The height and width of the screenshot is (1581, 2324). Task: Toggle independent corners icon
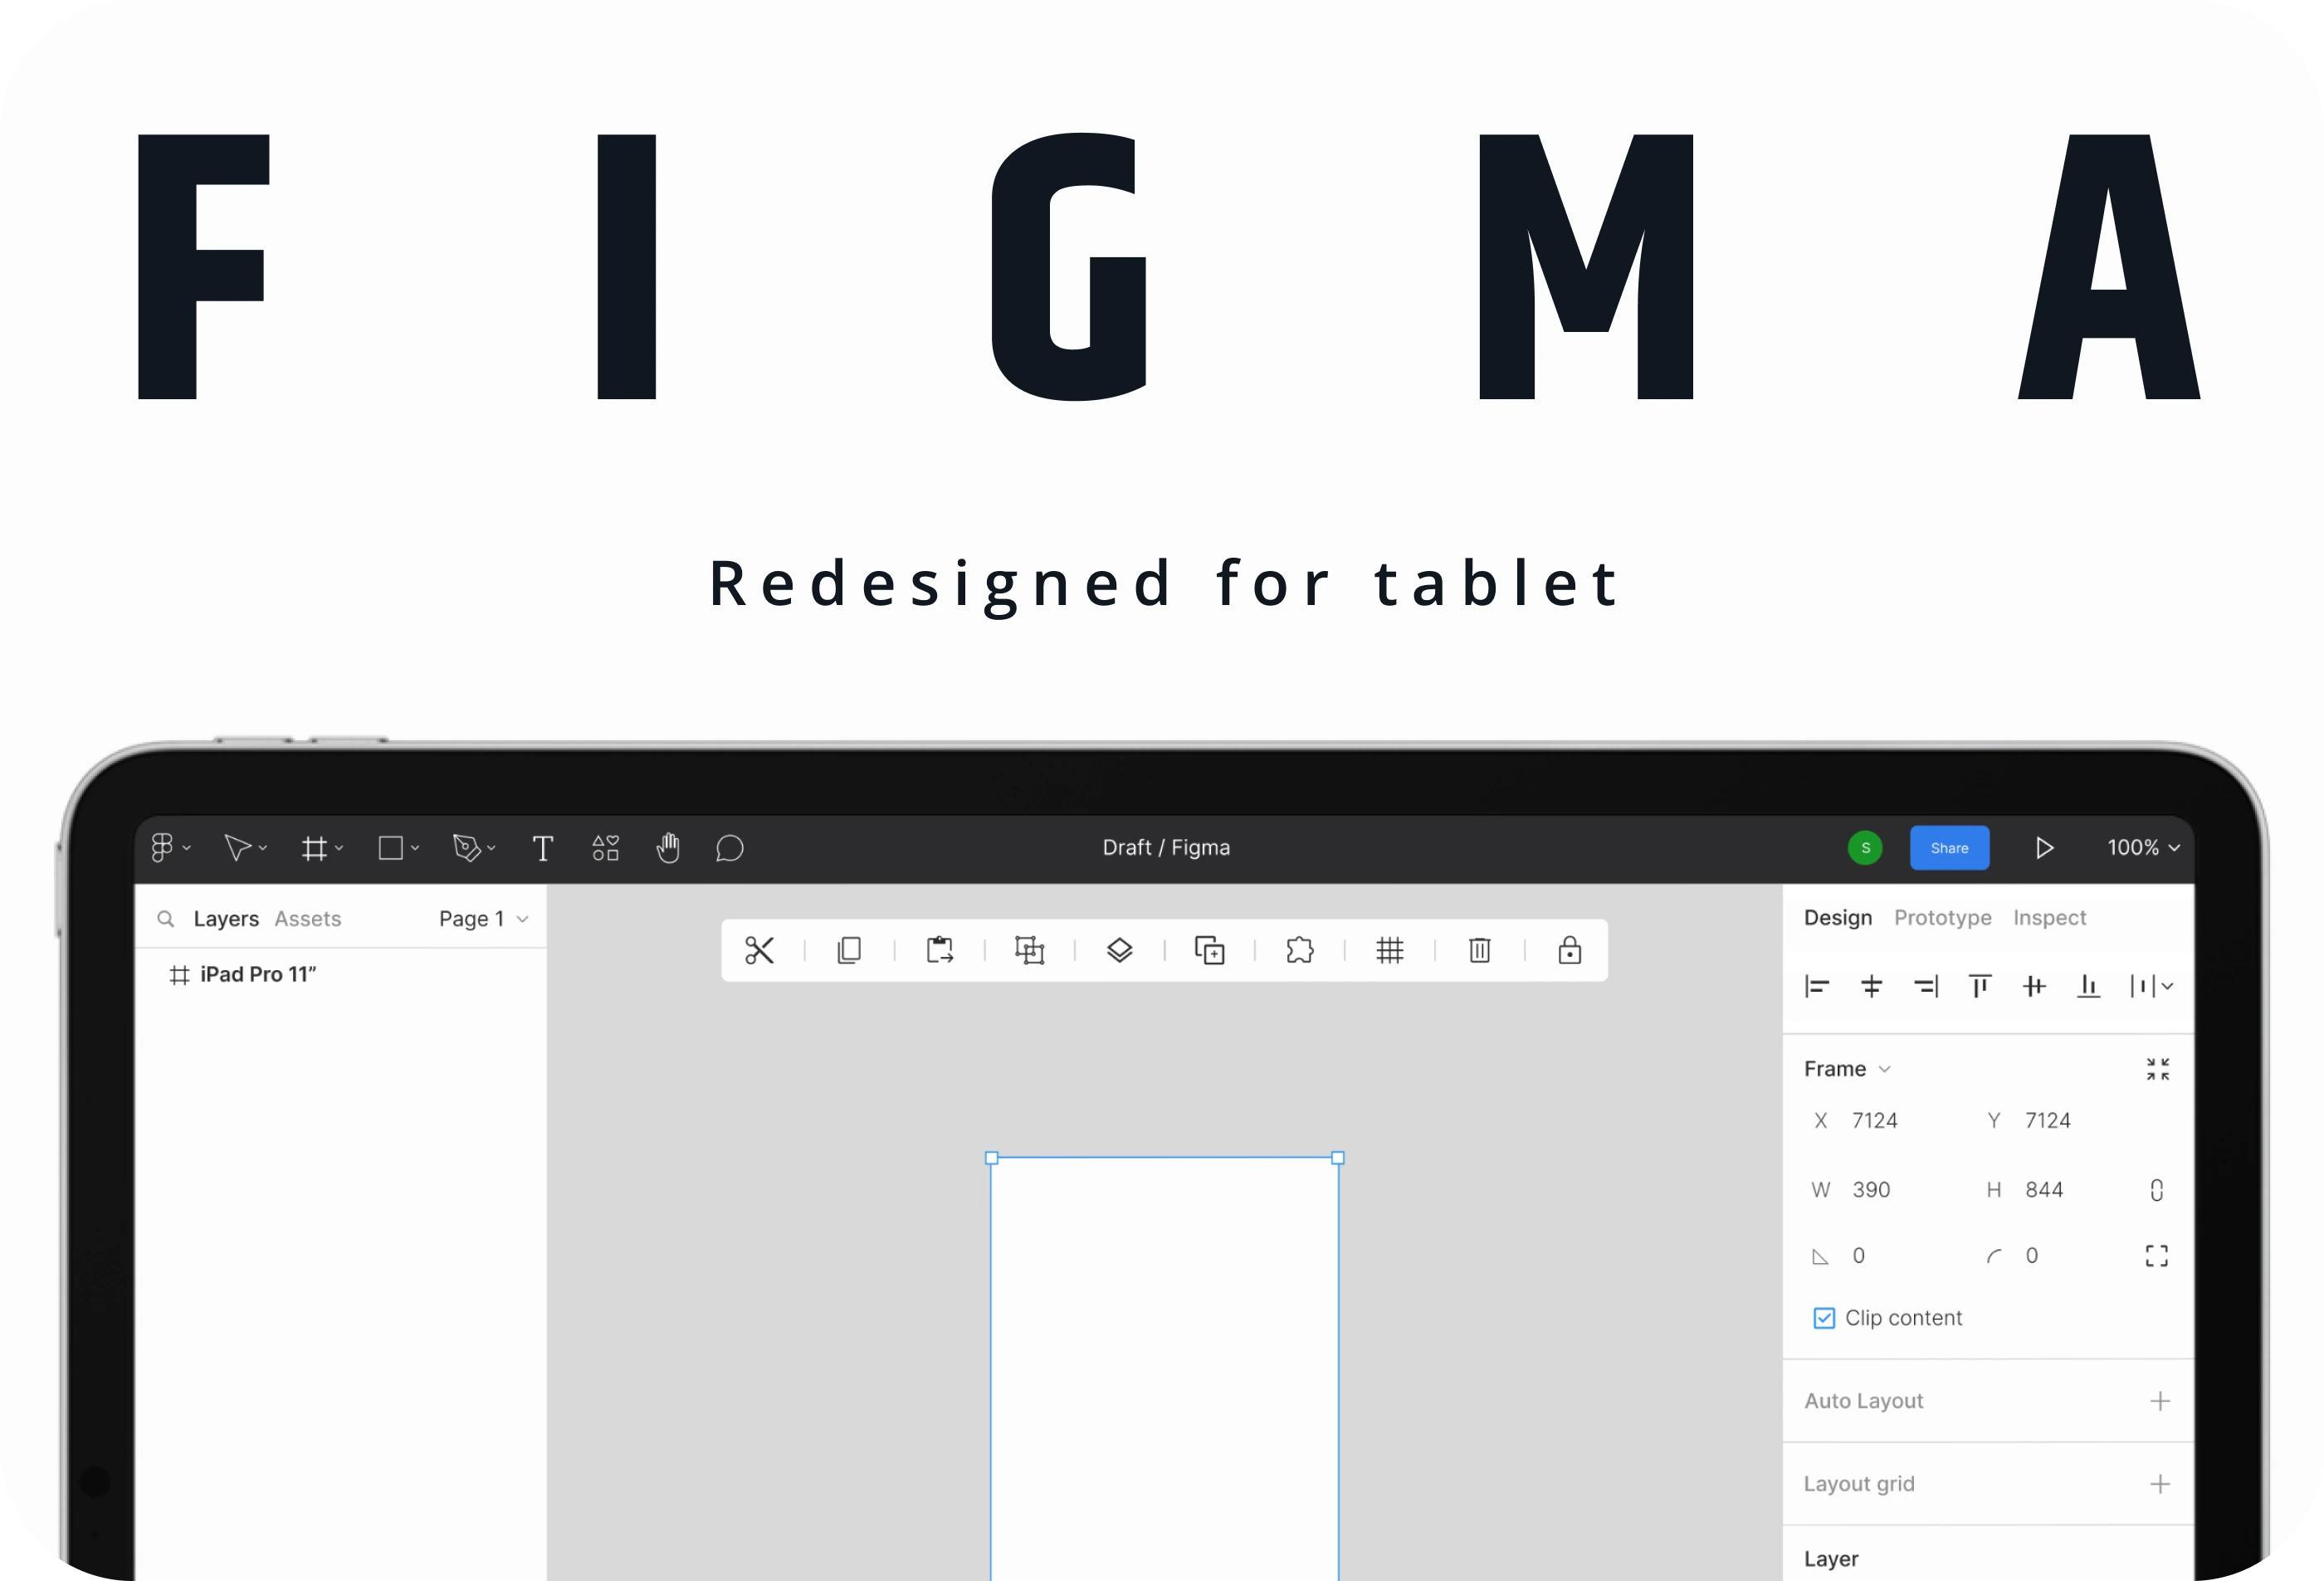coord(2157,1256)
